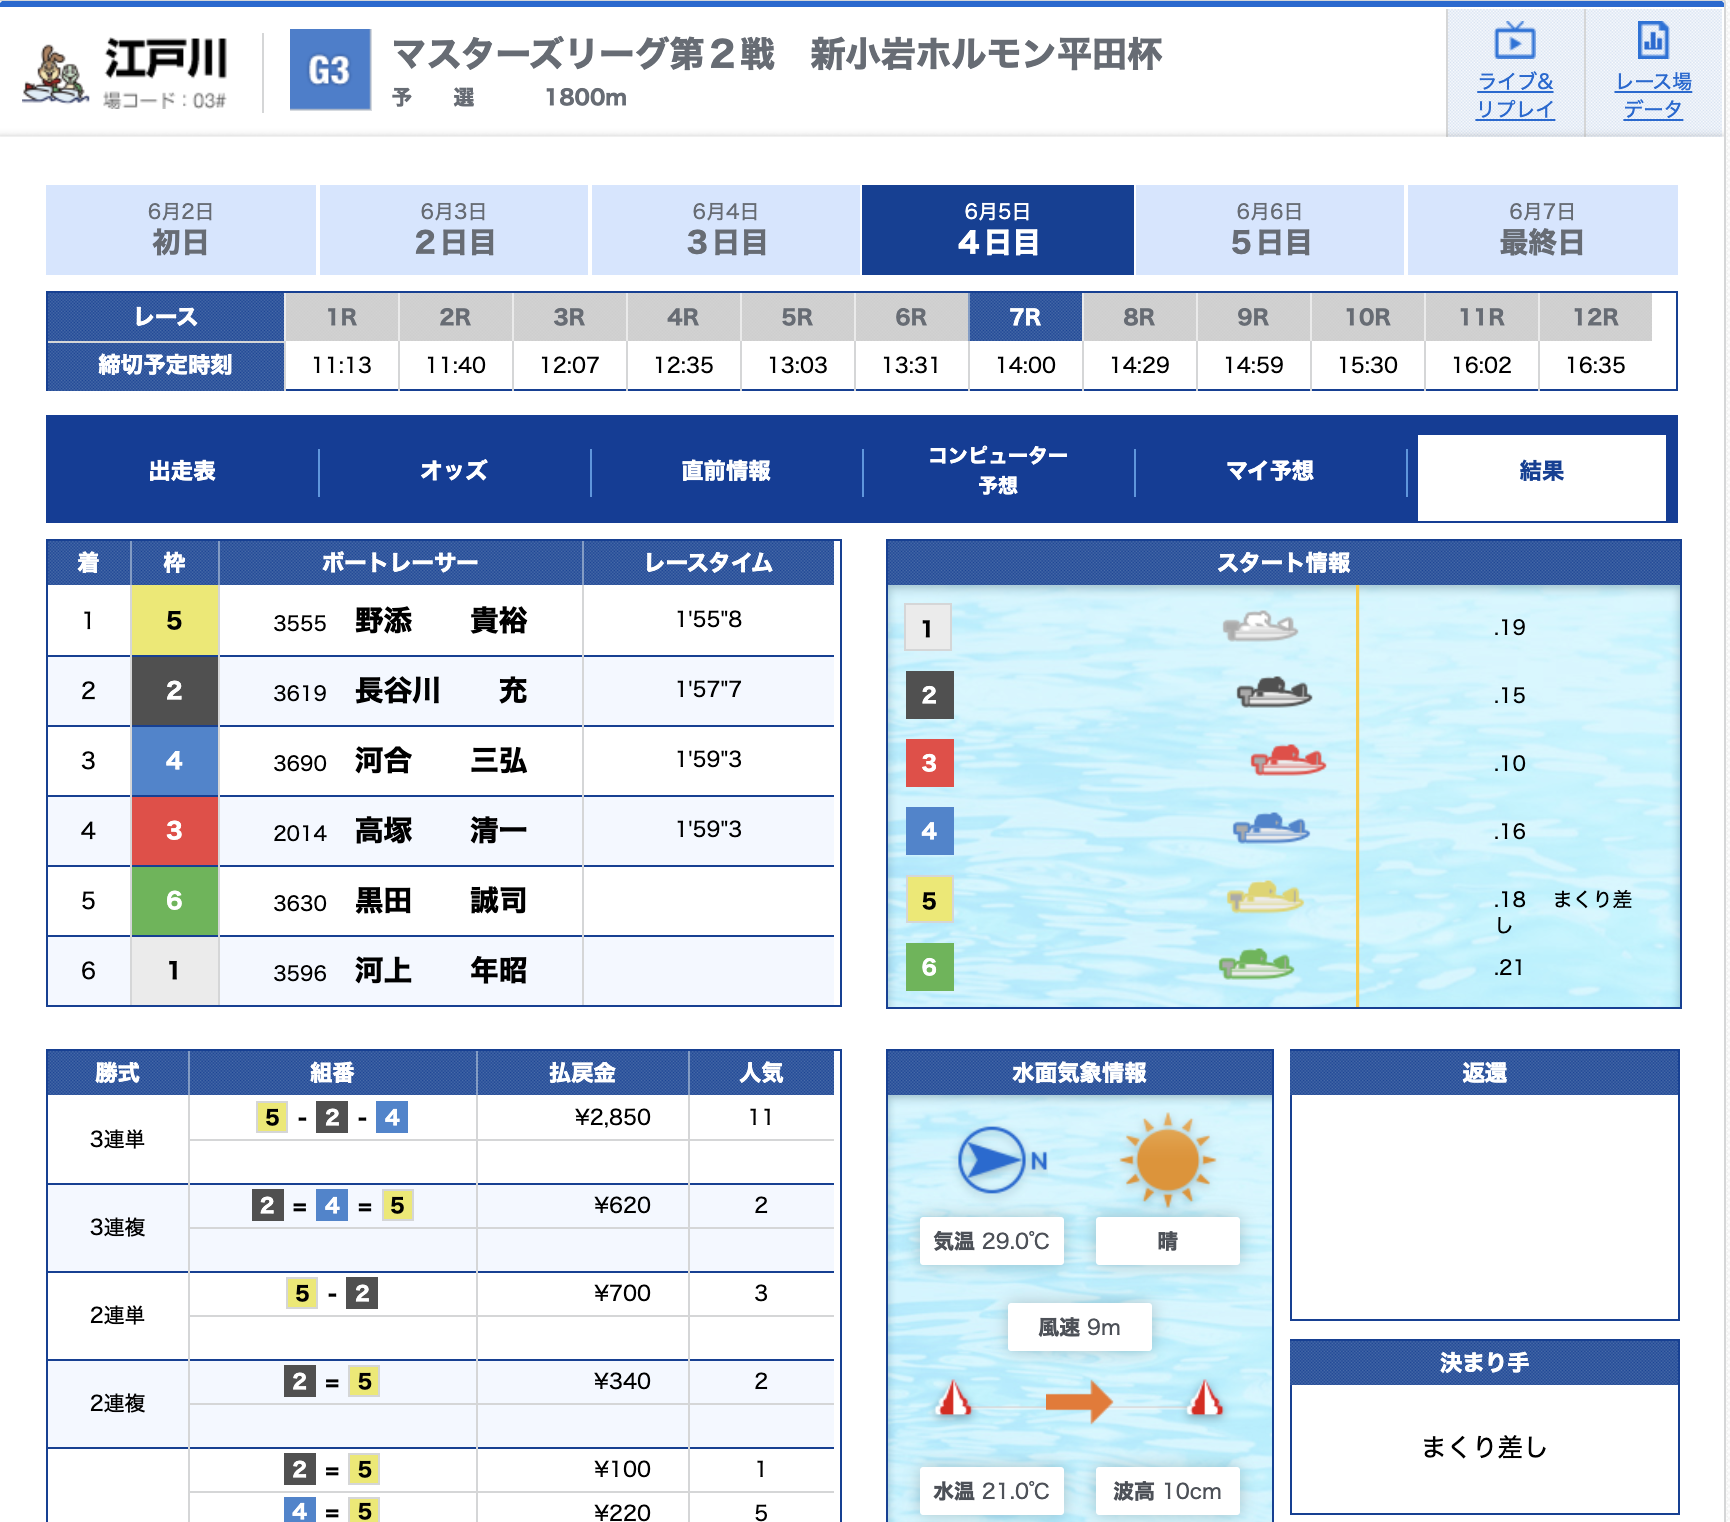Open the オッズ tab
Viewport: 1730px width, 1522px height.
[454, 471]
